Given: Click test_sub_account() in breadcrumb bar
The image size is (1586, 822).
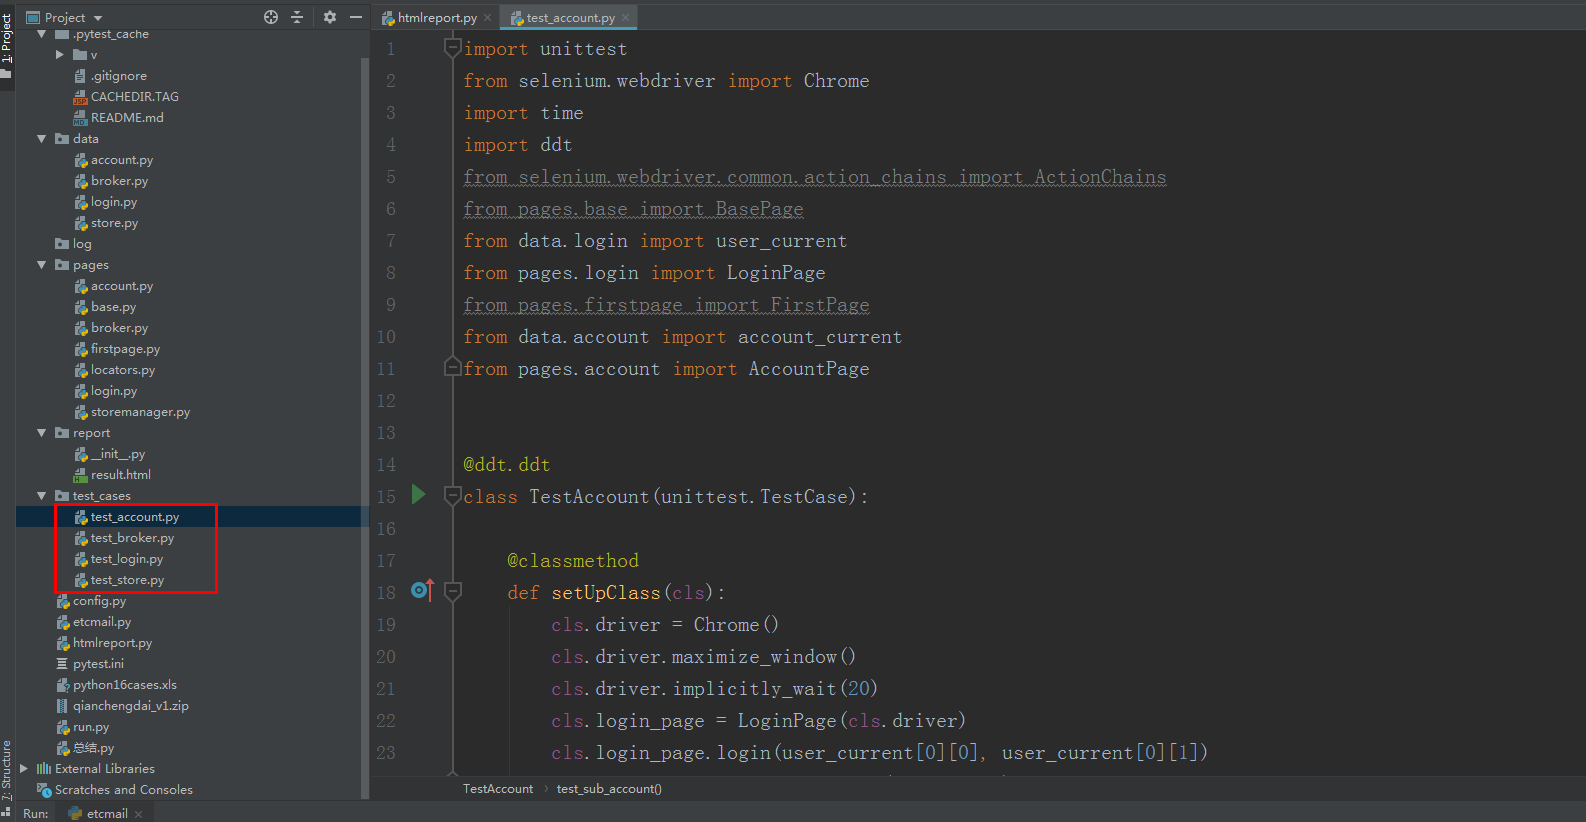Looking at the screenshot, I should point(609,789).
